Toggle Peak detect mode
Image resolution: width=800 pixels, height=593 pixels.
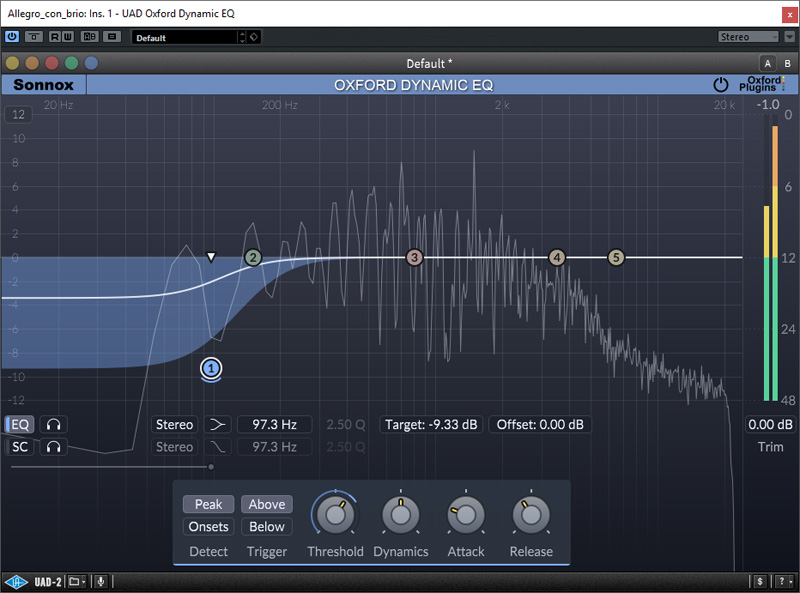click(208, 504)
